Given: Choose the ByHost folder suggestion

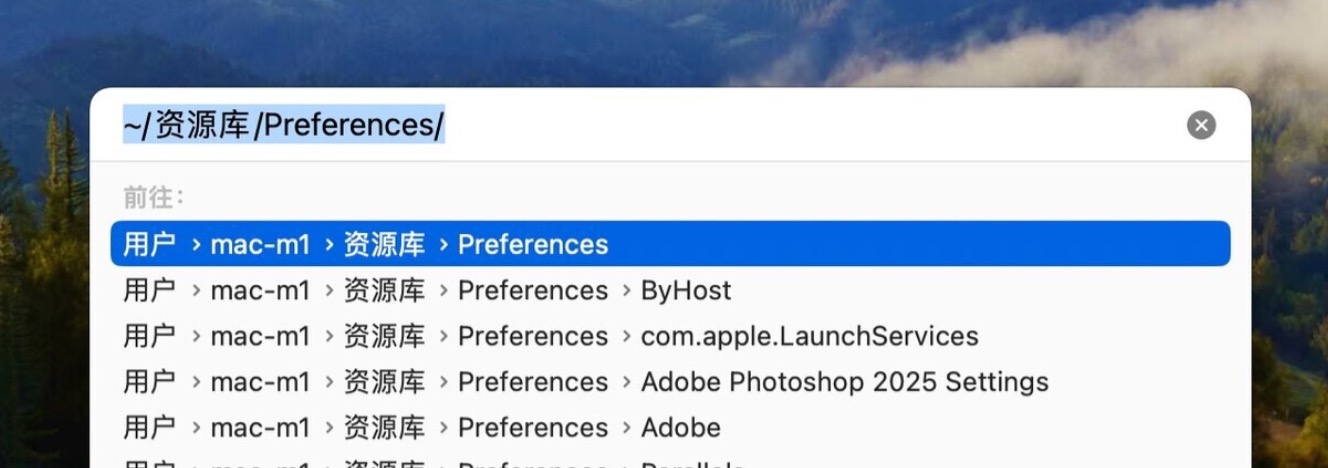Looking at the screenshot, I should tap(686, 290).
